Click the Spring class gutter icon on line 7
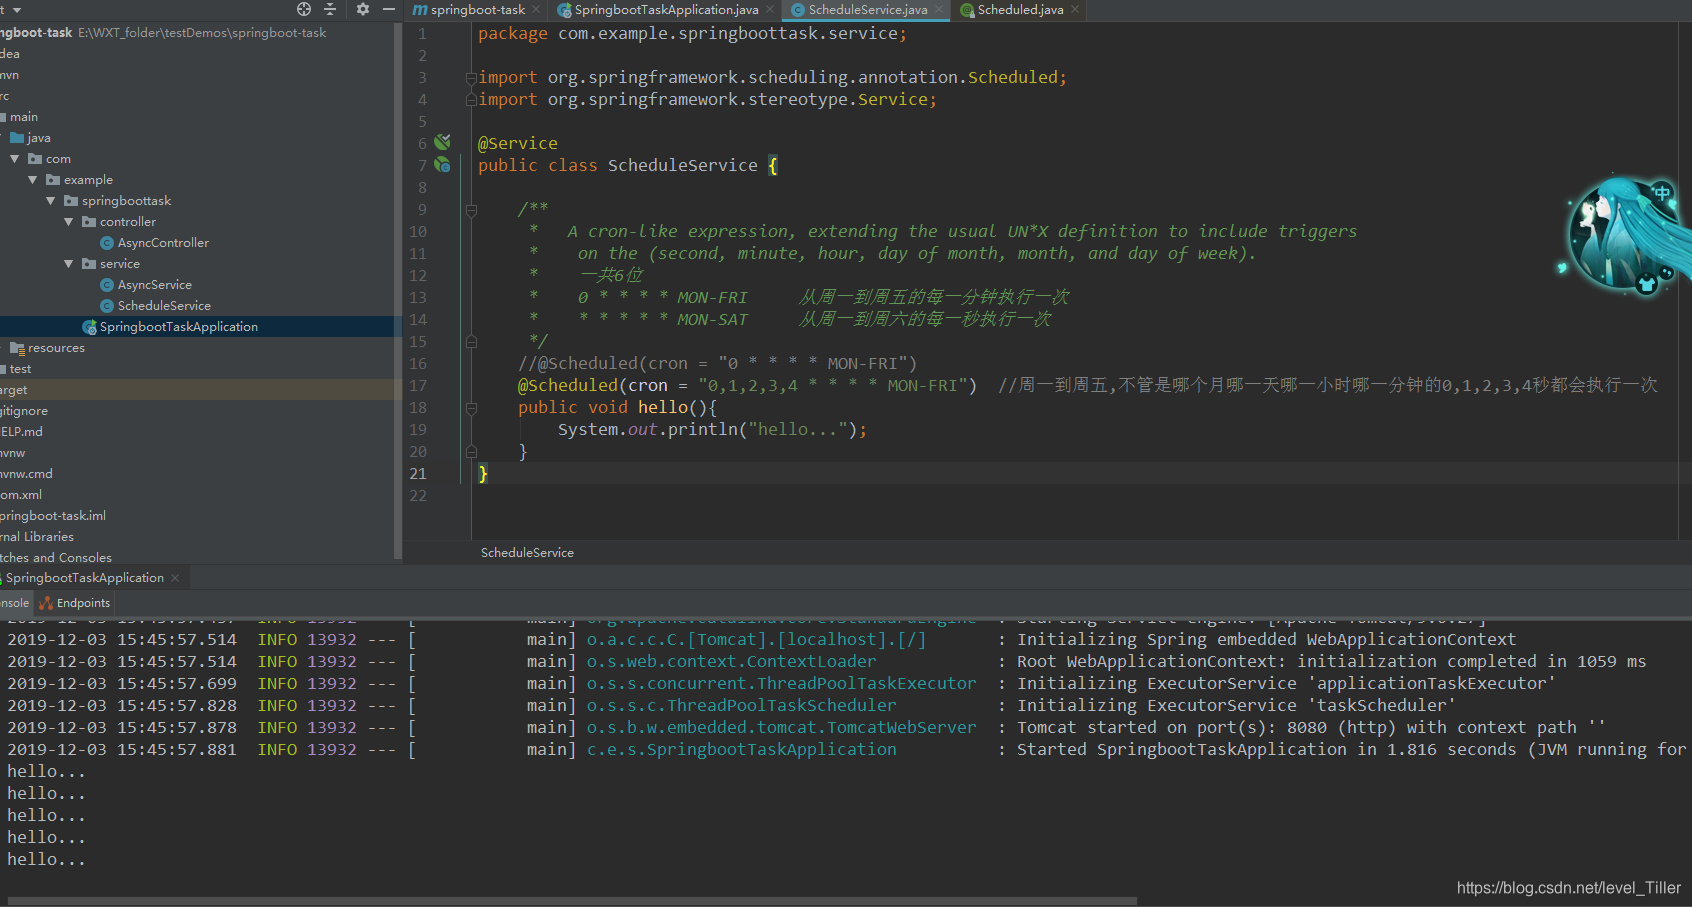Image resolution: width=1692 pixels, height=907 pixels. [x=443, y=165]
